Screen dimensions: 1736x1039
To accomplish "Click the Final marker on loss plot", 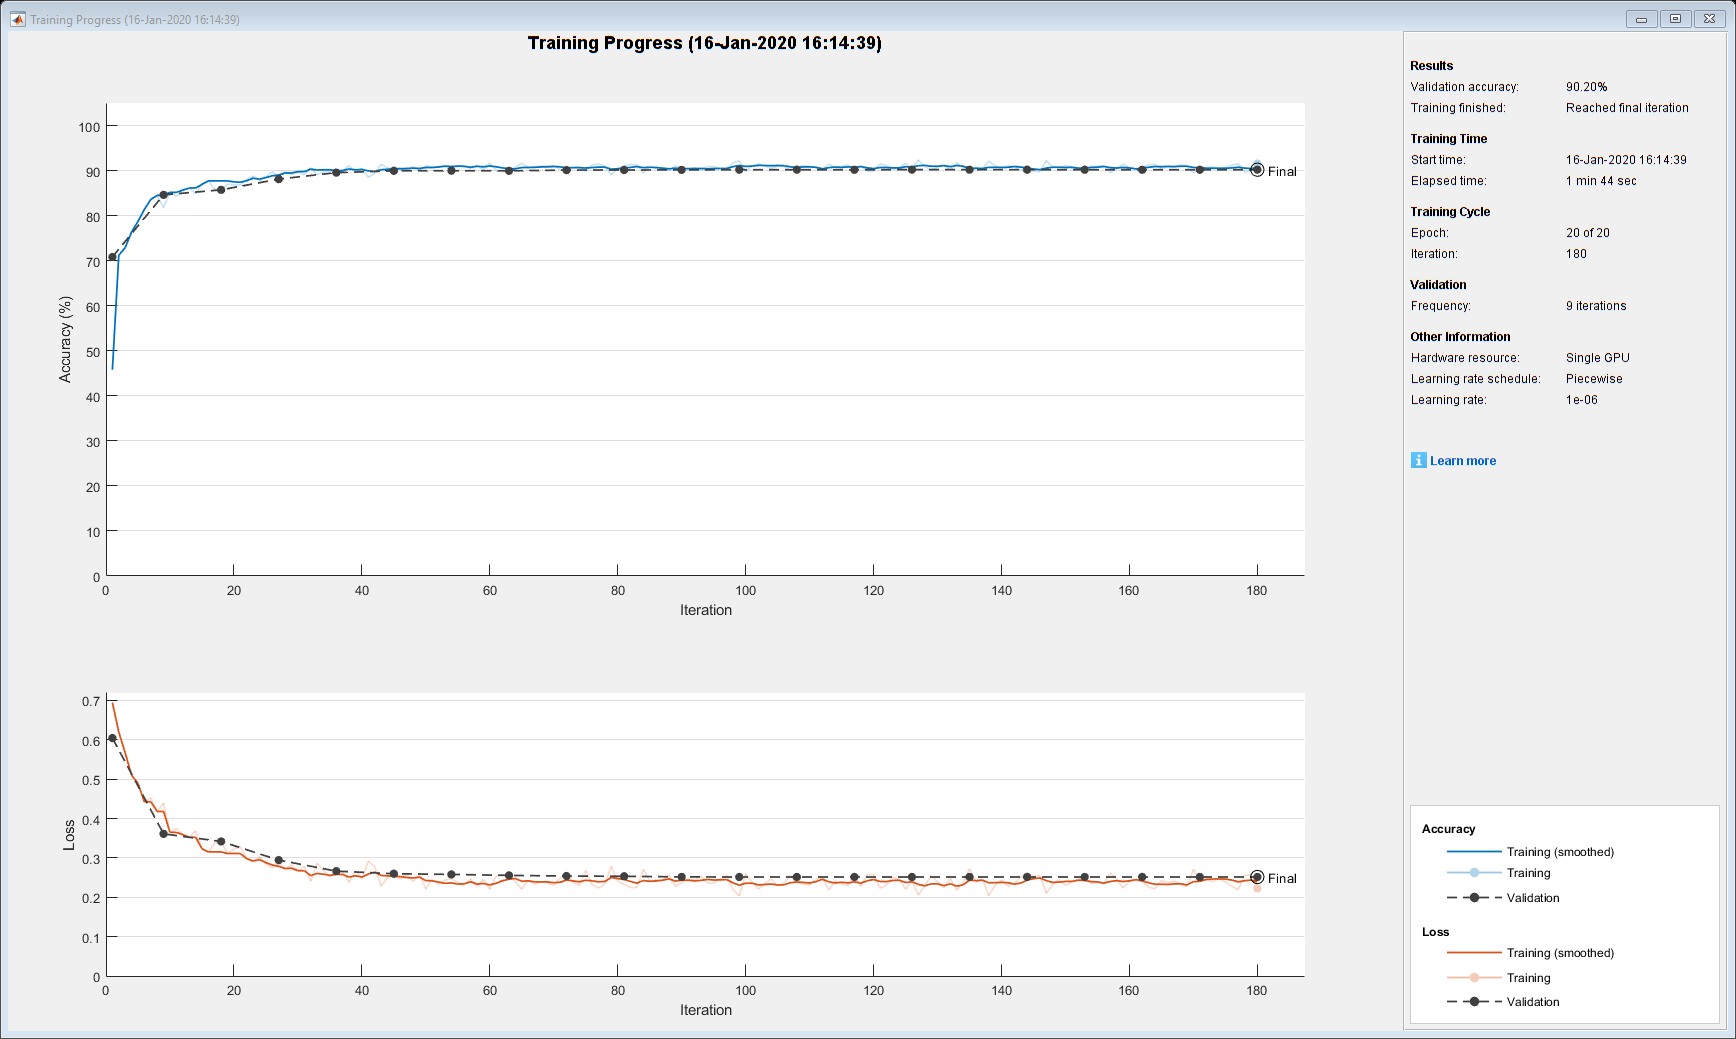I will pos(1257,877).
